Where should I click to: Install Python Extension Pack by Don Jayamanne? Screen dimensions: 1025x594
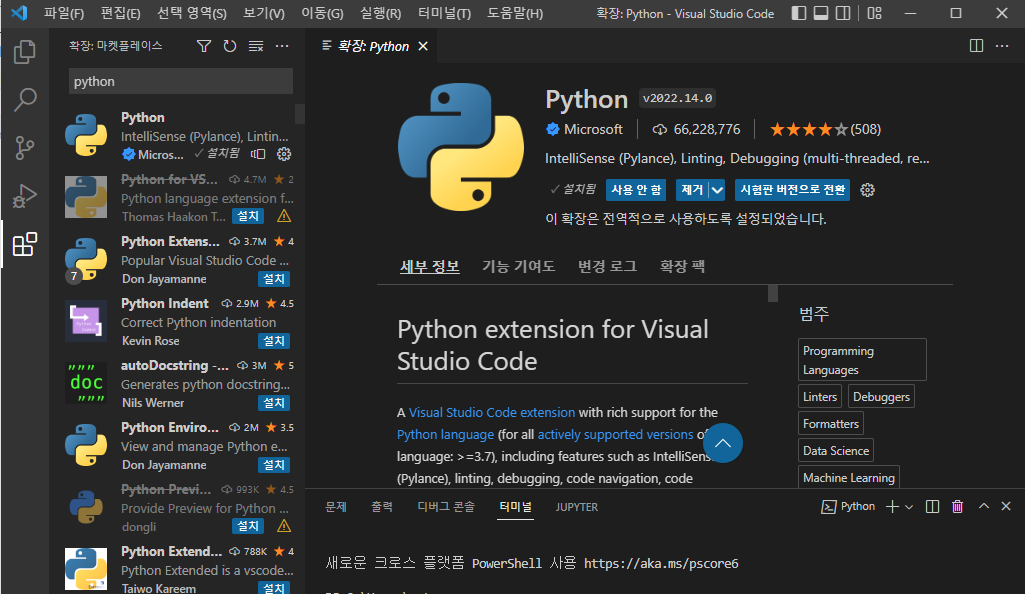(x=273, y=278)
